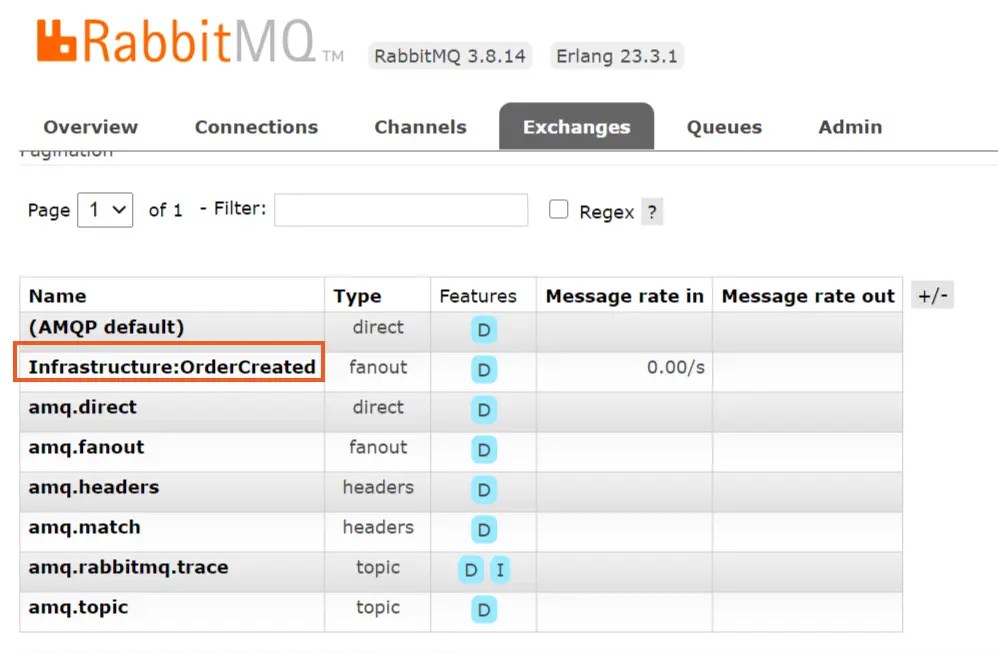
Task: Click the RabbitMQ logo icon
Action: point(57,40)
